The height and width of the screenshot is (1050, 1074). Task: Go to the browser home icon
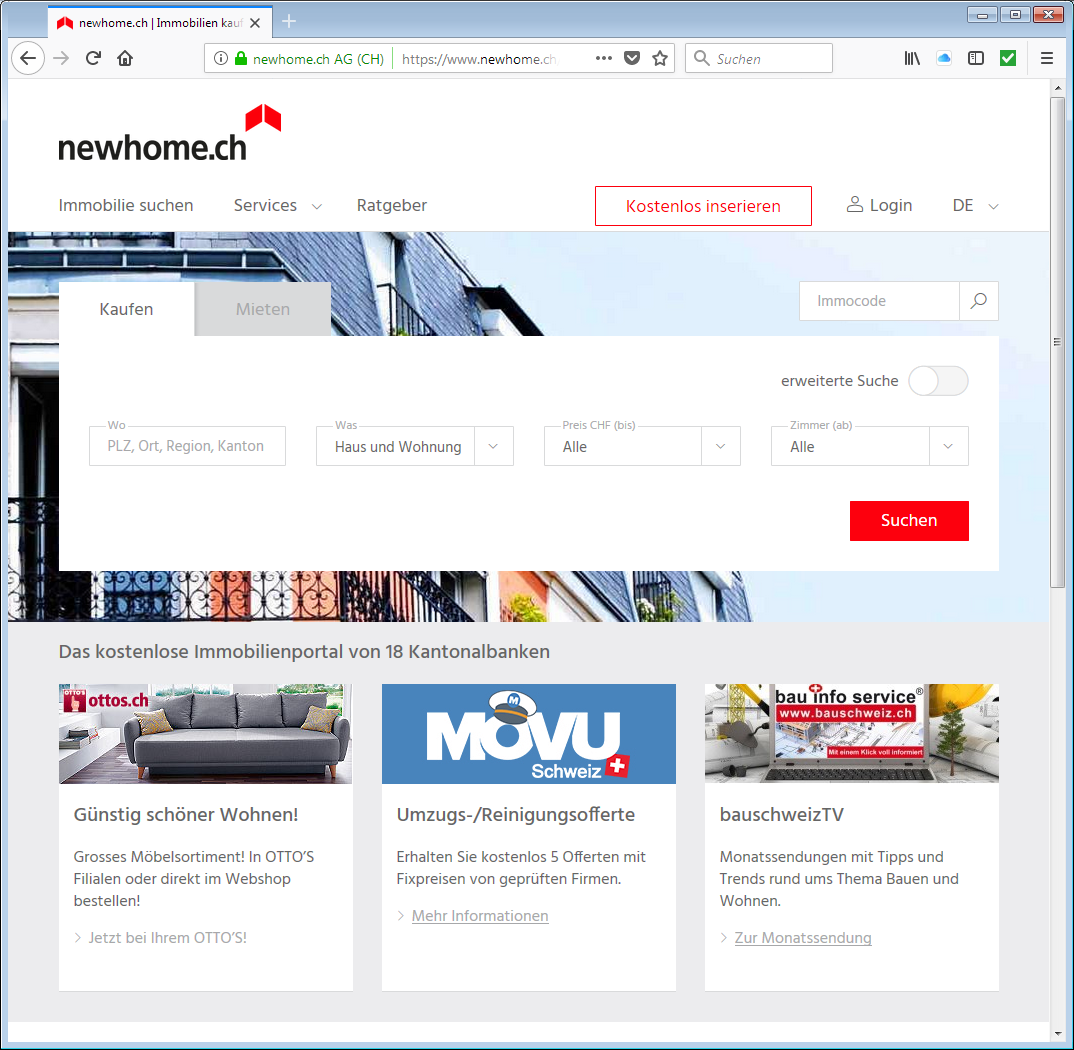[x=125, y=59]
